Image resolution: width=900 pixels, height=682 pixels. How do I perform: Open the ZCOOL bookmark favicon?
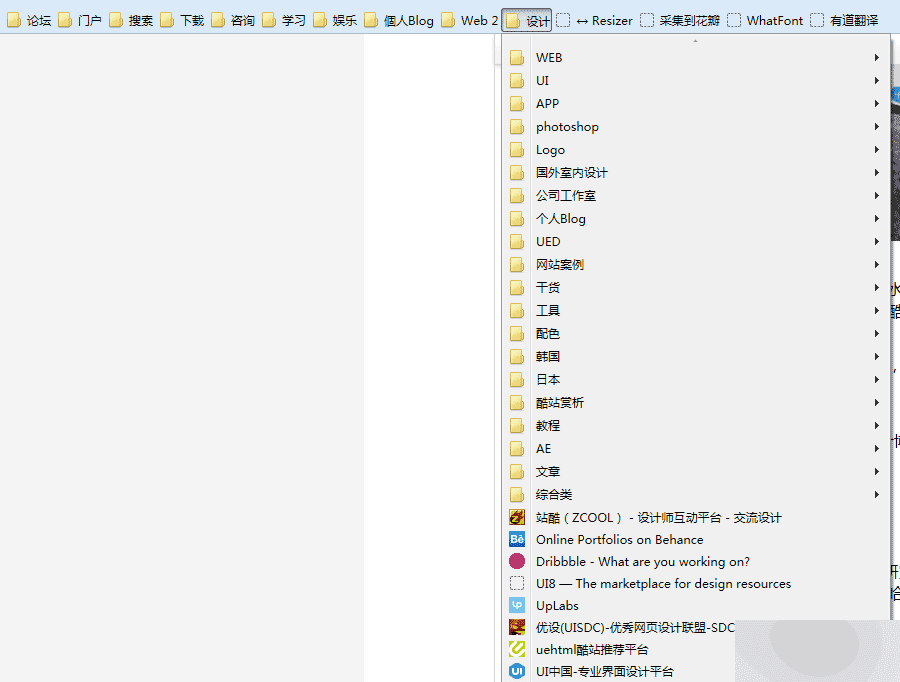517,517
